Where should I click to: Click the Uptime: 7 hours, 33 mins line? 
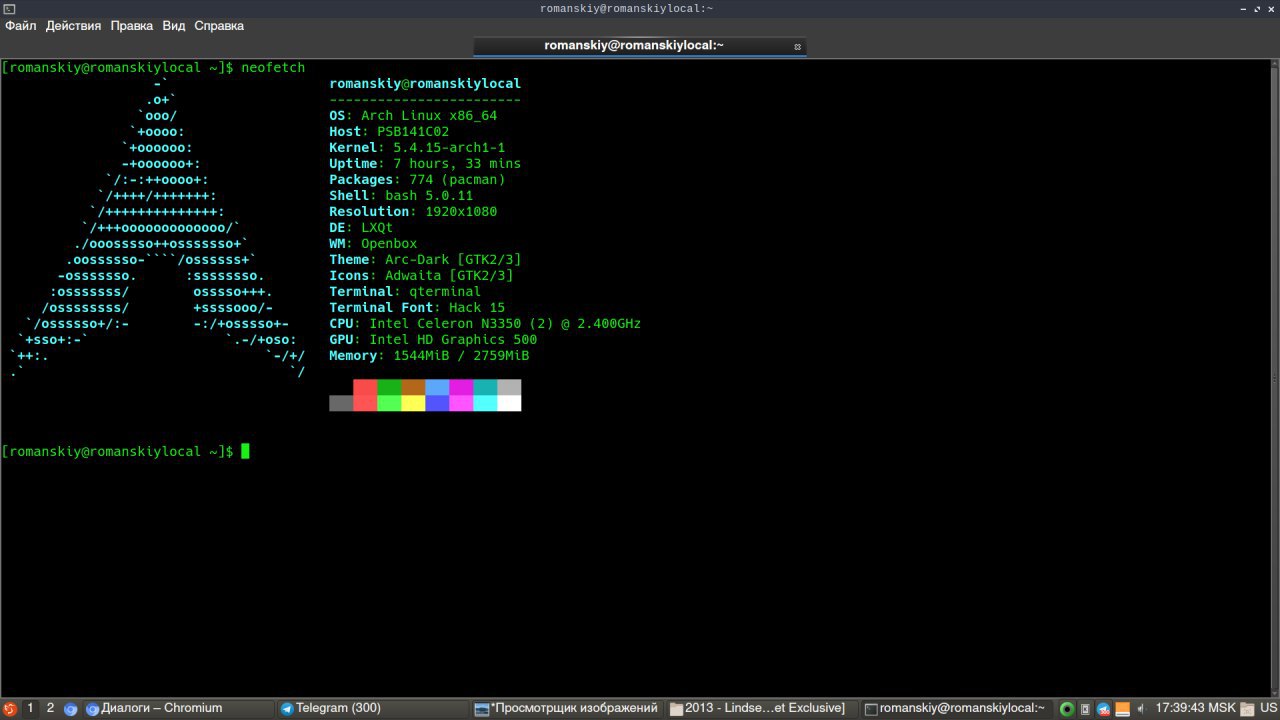pos(425,163)
